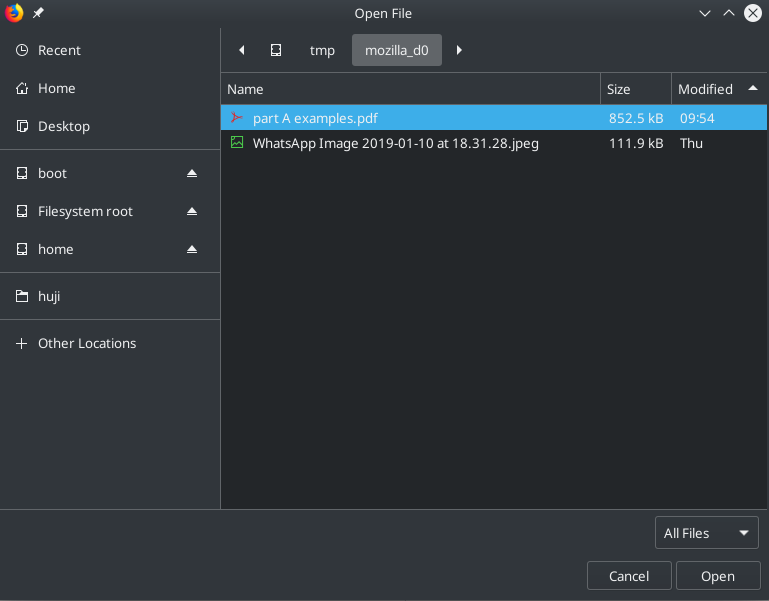
Task: Open the huji bookmark folder
Action: click(110, 296)
